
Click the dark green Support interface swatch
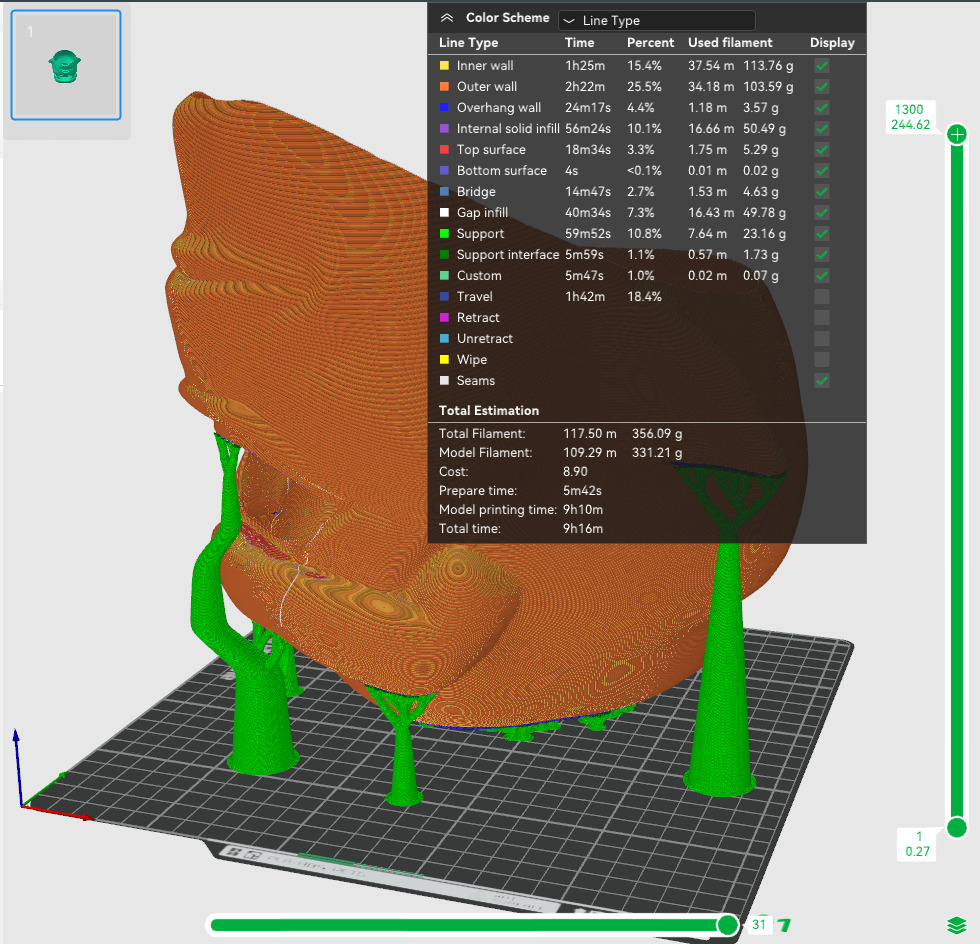coord(444,254)
